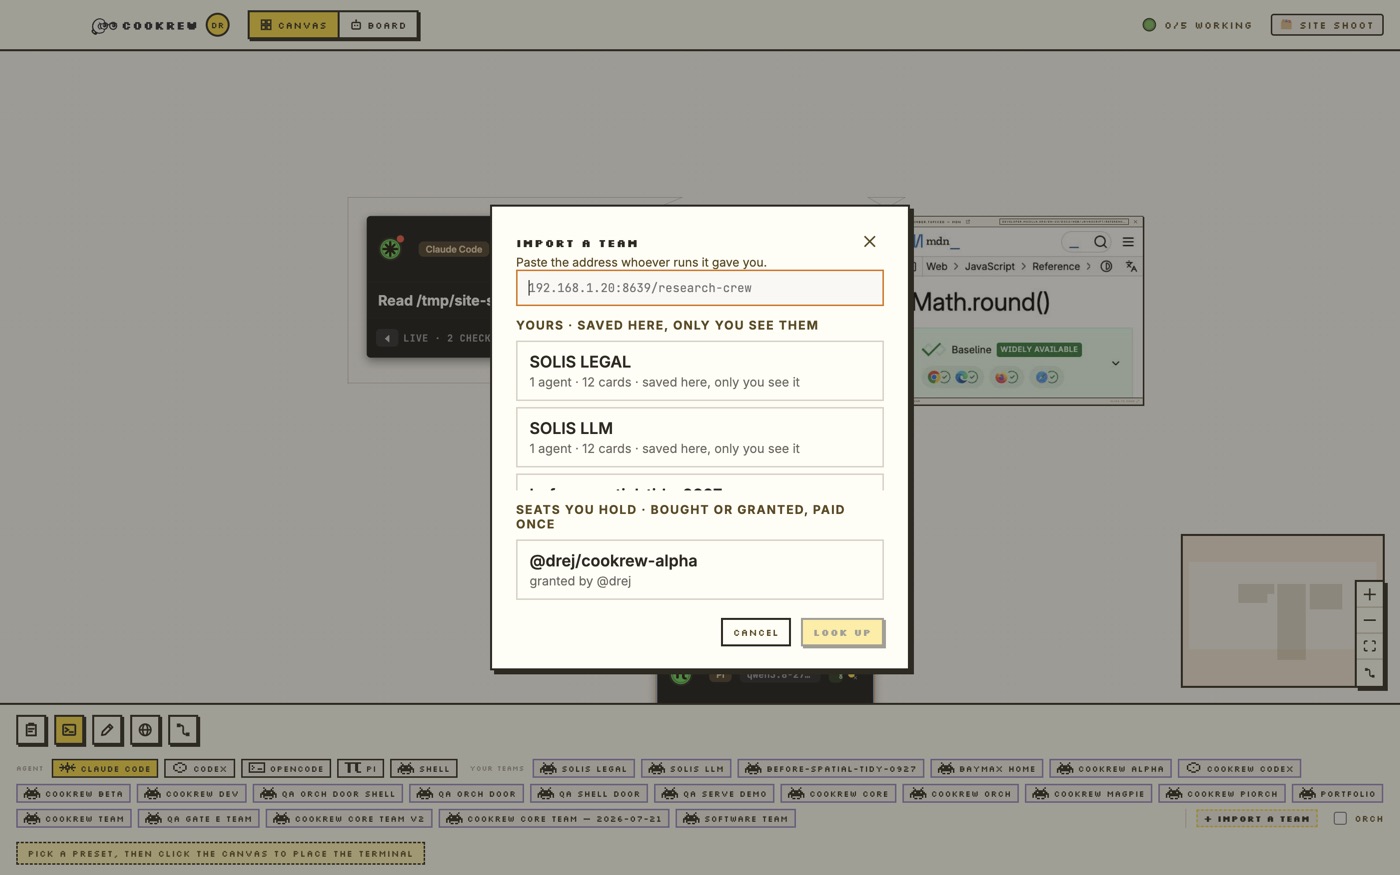Click the DR user avatar badge
The width and height of the screenshot is (1400, 875).
coord(217,25)
